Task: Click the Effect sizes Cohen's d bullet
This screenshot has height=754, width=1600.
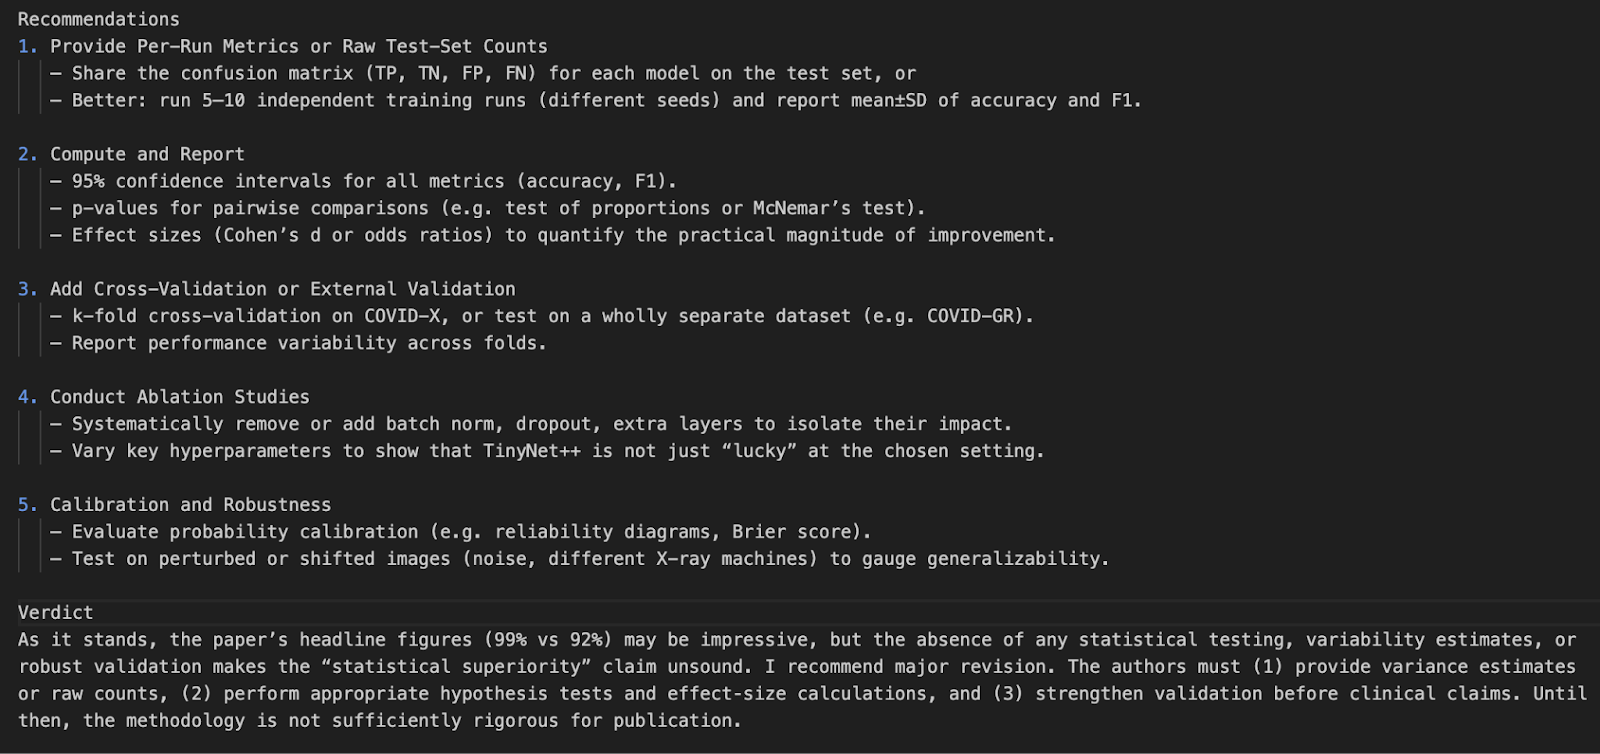Action: pos(553,235)
